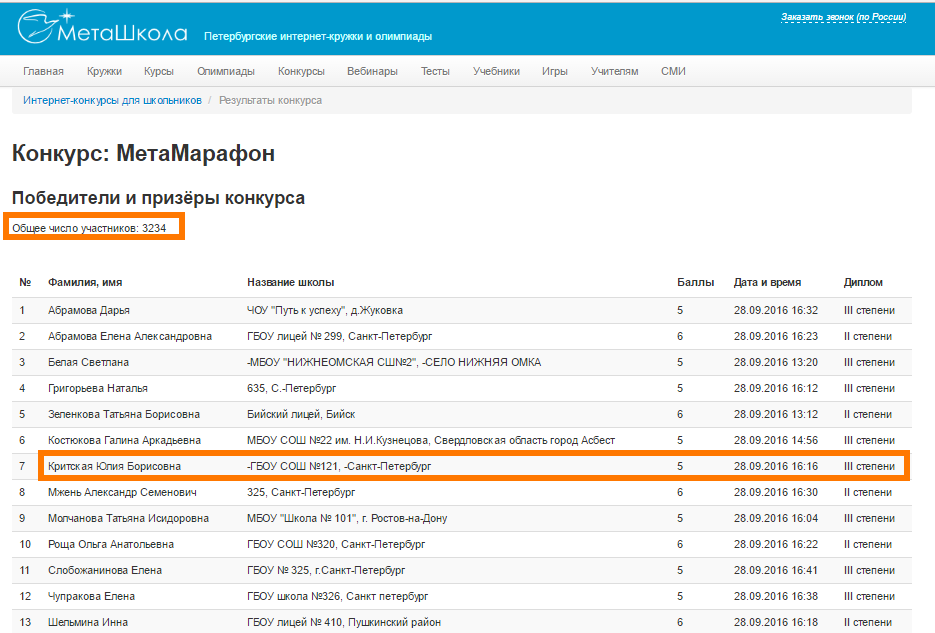Click school cell ЧОУ "Путь к успеху", д.Жуковка
The image size is (935, 633).
[325, 310]
